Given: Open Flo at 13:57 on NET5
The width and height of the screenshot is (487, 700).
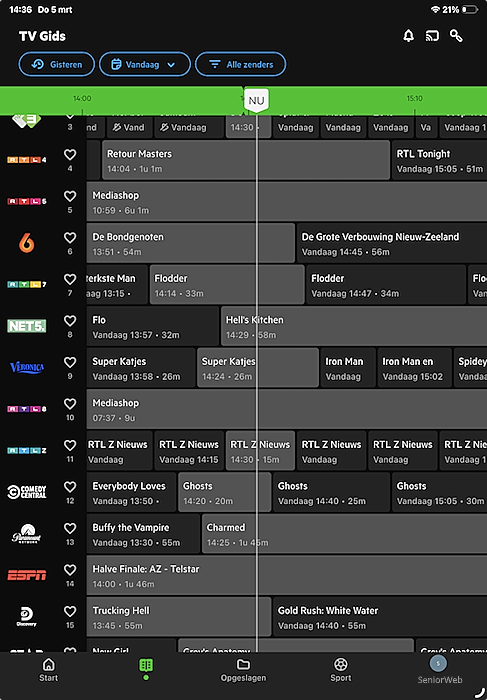Looking at the screenshot, I should [x=153, y=326].
